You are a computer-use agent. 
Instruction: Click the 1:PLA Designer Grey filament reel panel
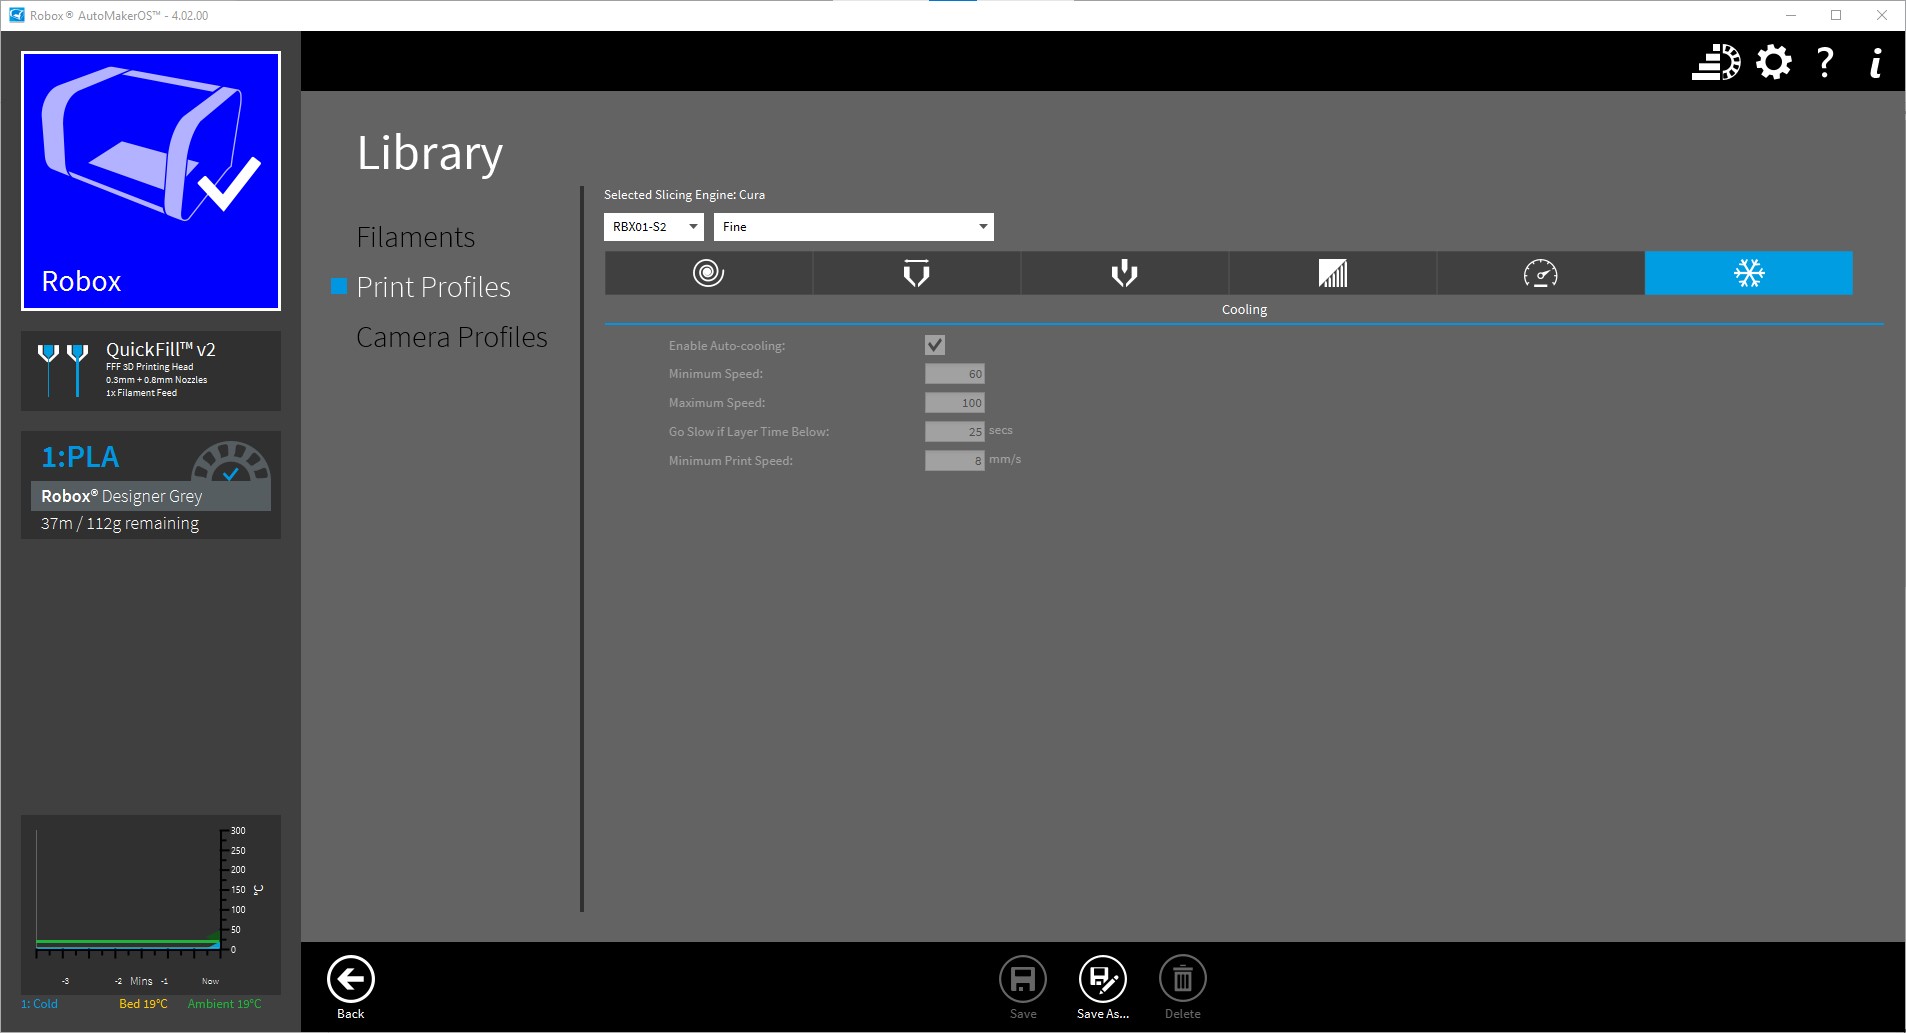point(151,485)
